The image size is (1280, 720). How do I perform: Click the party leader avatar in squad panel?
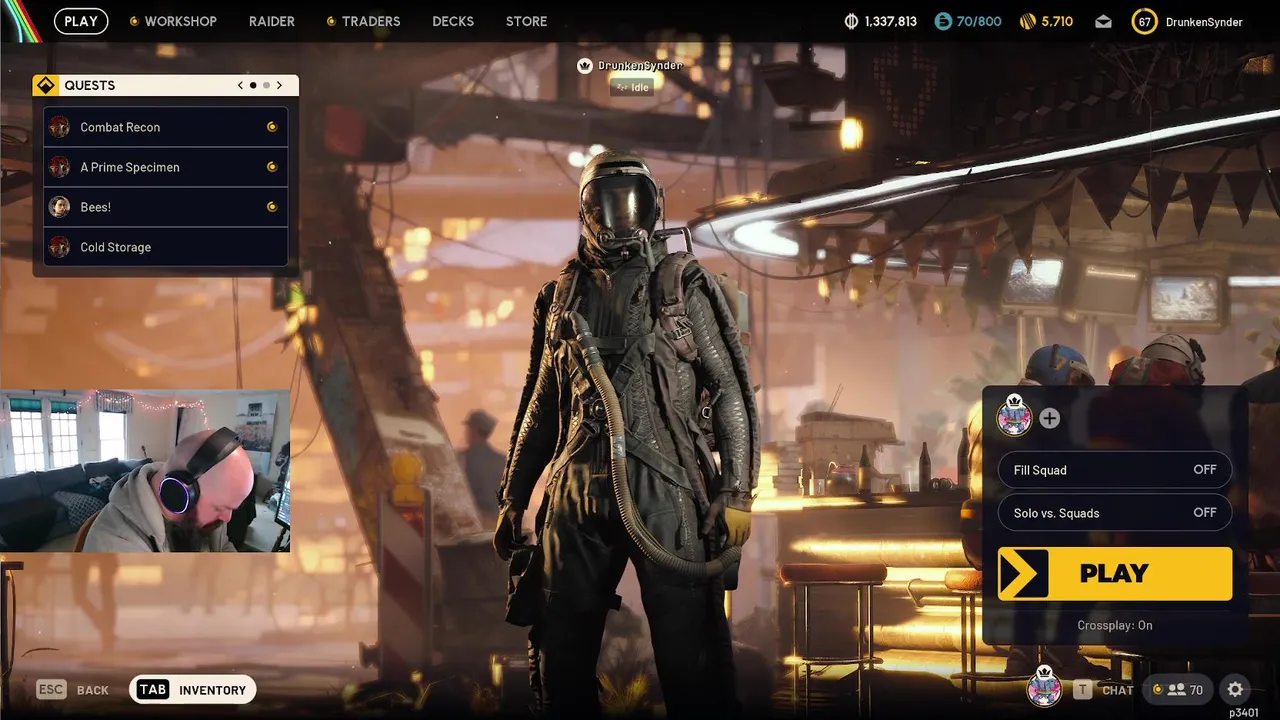(x=1014, y=417)
